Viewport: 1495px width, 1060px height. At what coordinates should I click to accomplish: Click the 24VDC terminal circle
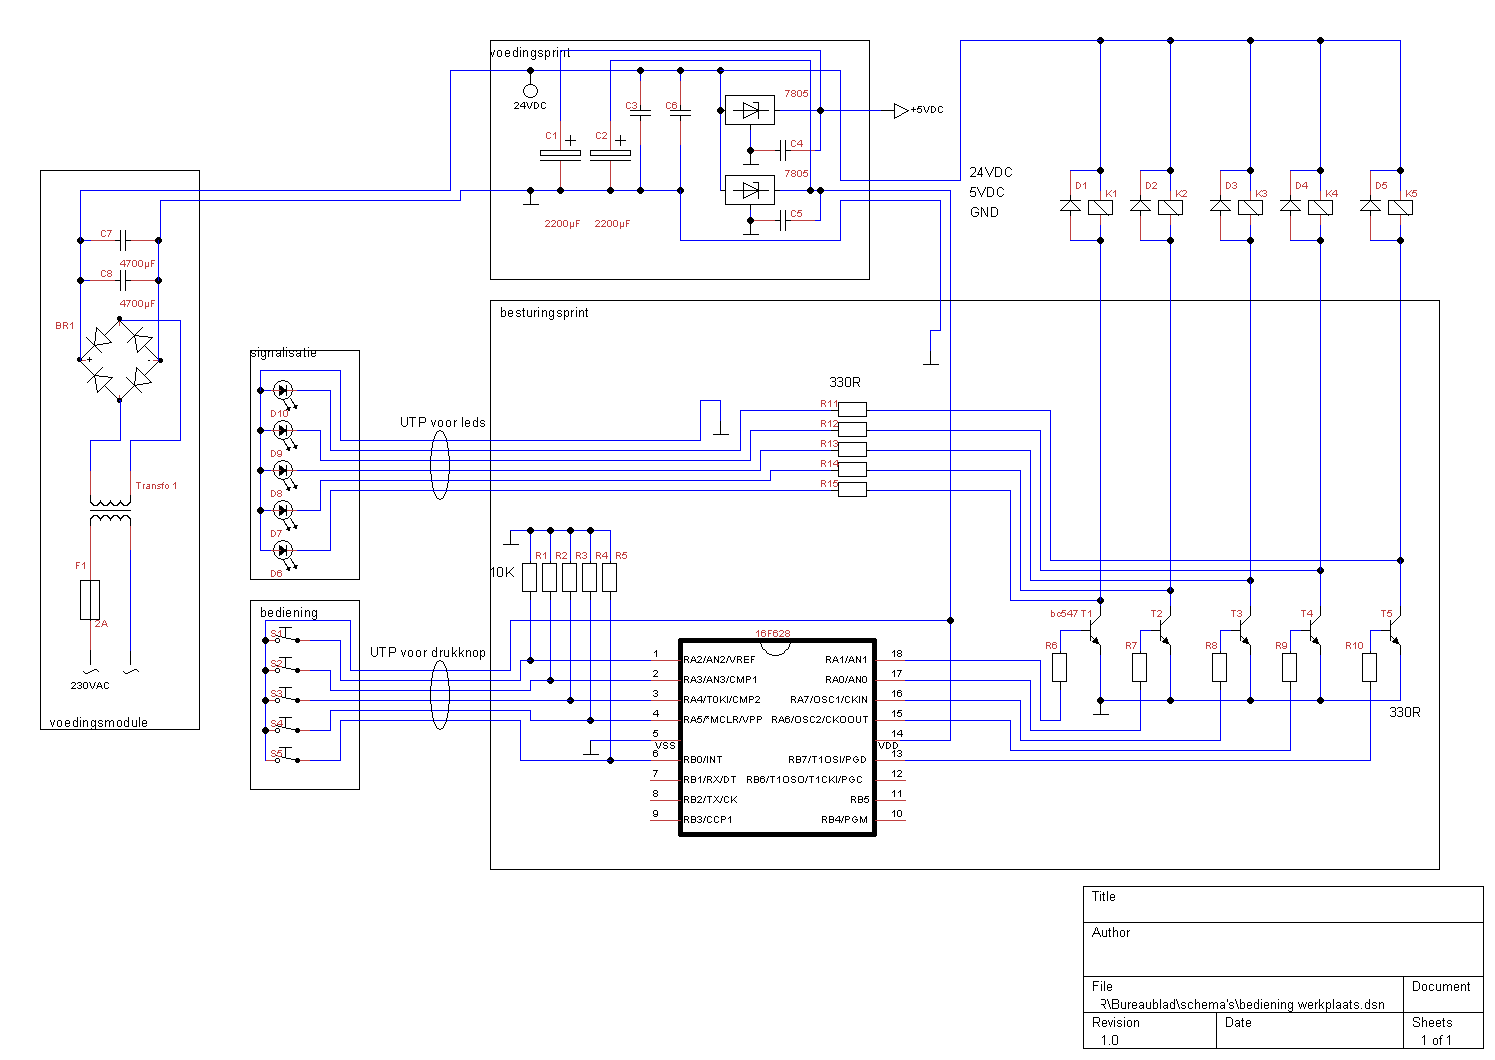[530, 91]
